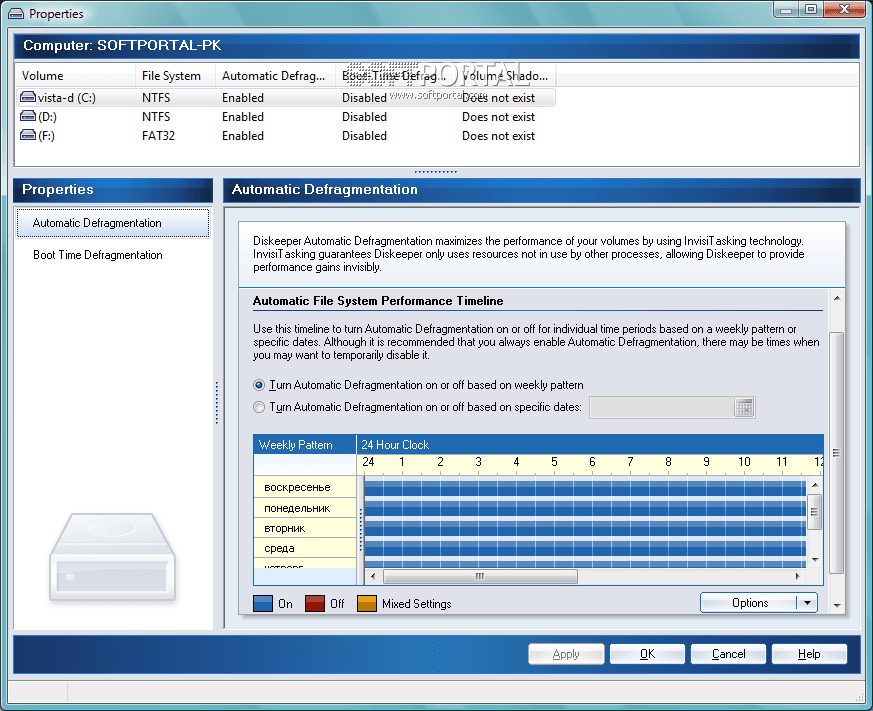Click the Properties window title icon
873x711 pixels.
(16, 14)
